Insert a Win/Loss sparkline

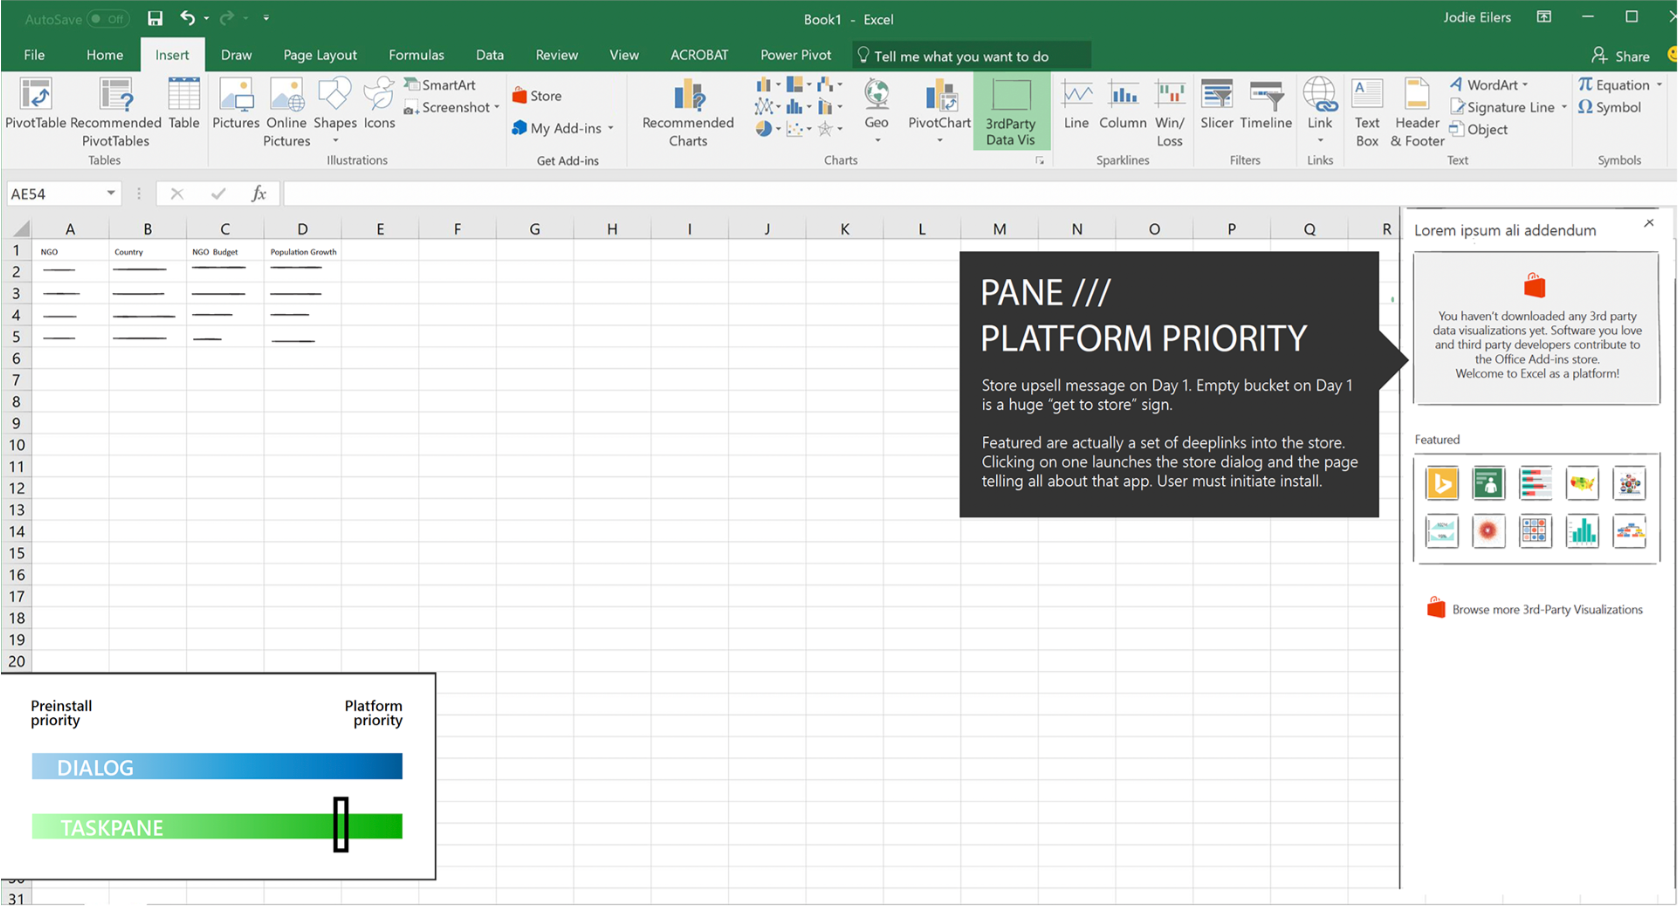pos(1169,113)
